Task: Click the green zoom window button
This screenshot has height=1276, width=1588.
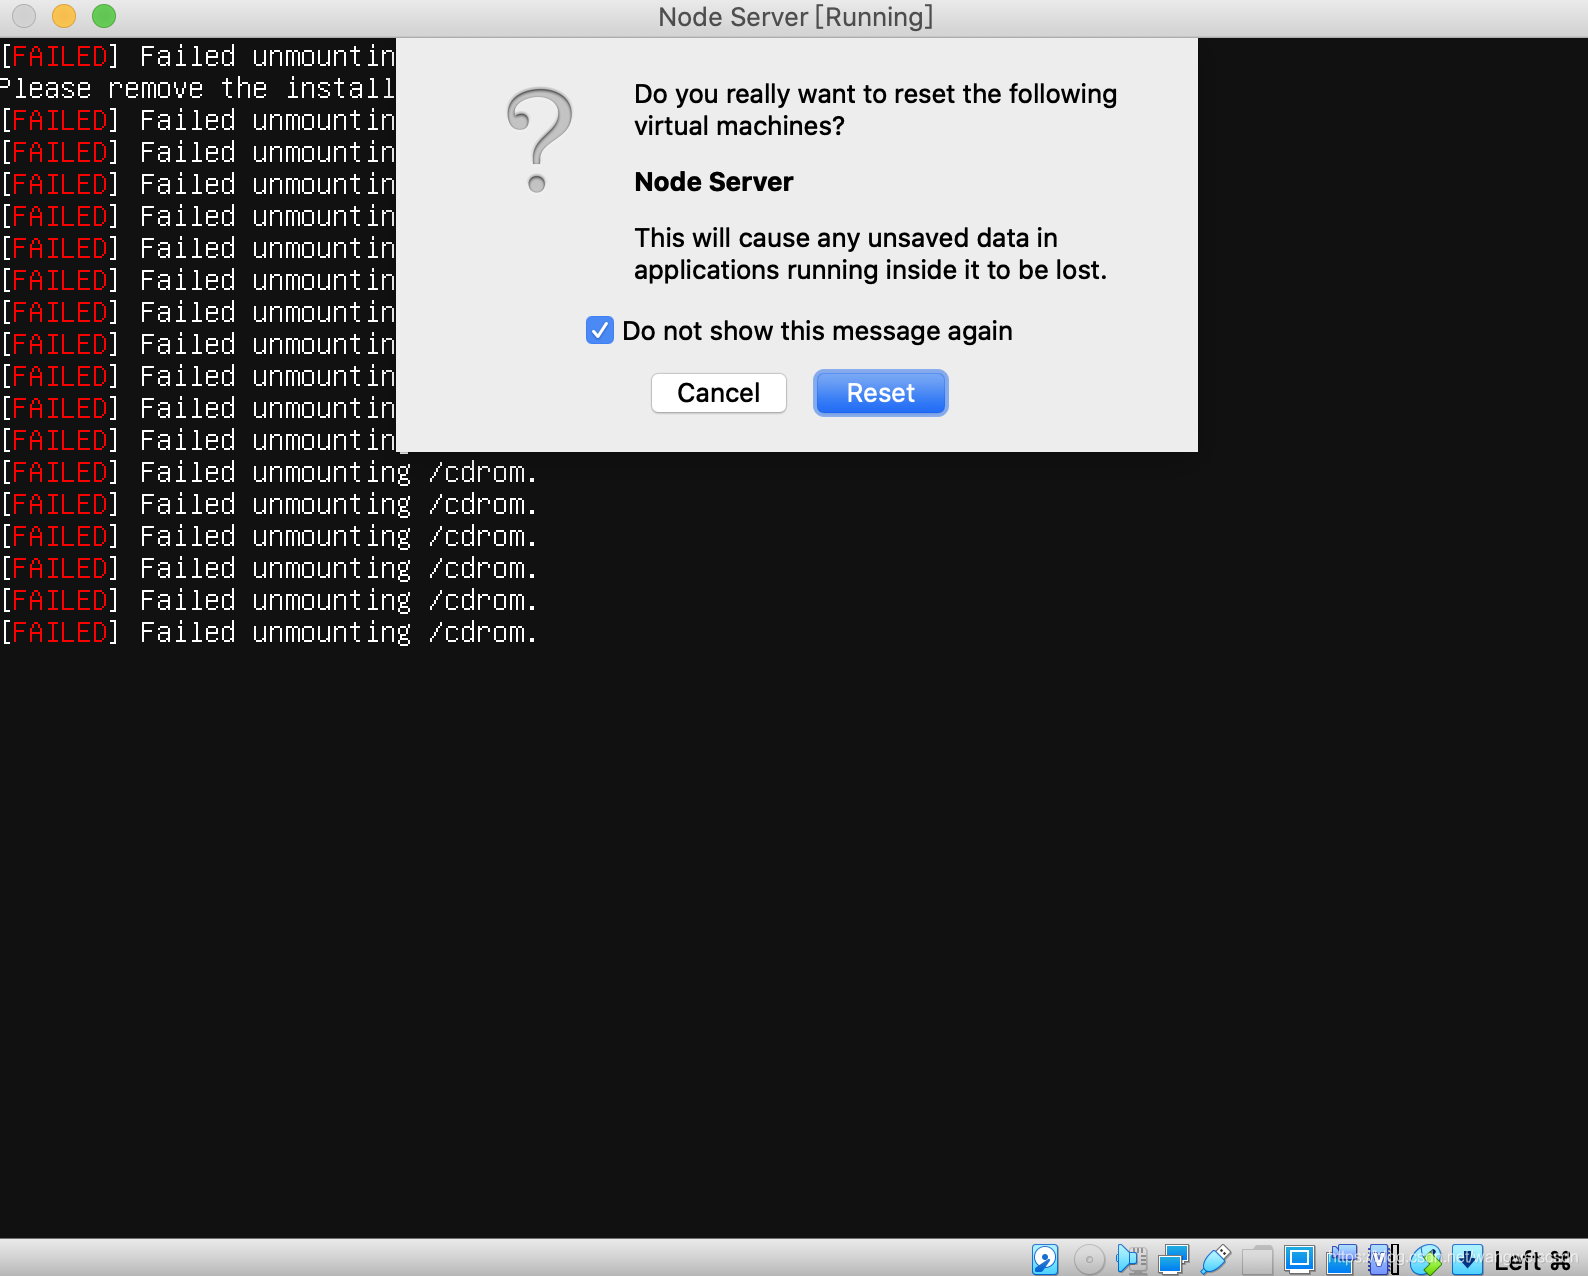Action: click(104, 16)
